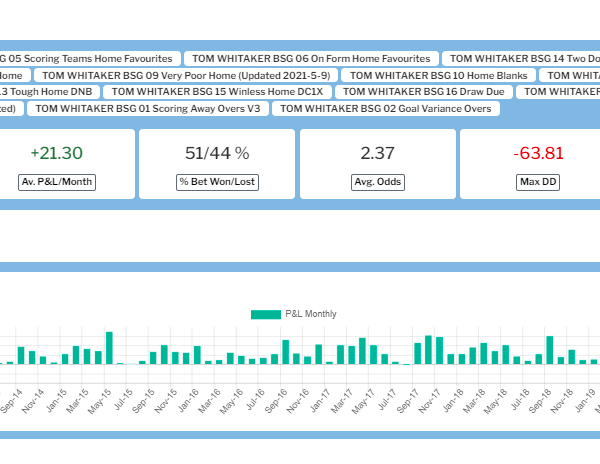Select the 2.37 average odds value
The width and height of the screenshot is (600, 464).
pyautogui.click(x=378, y=153)
